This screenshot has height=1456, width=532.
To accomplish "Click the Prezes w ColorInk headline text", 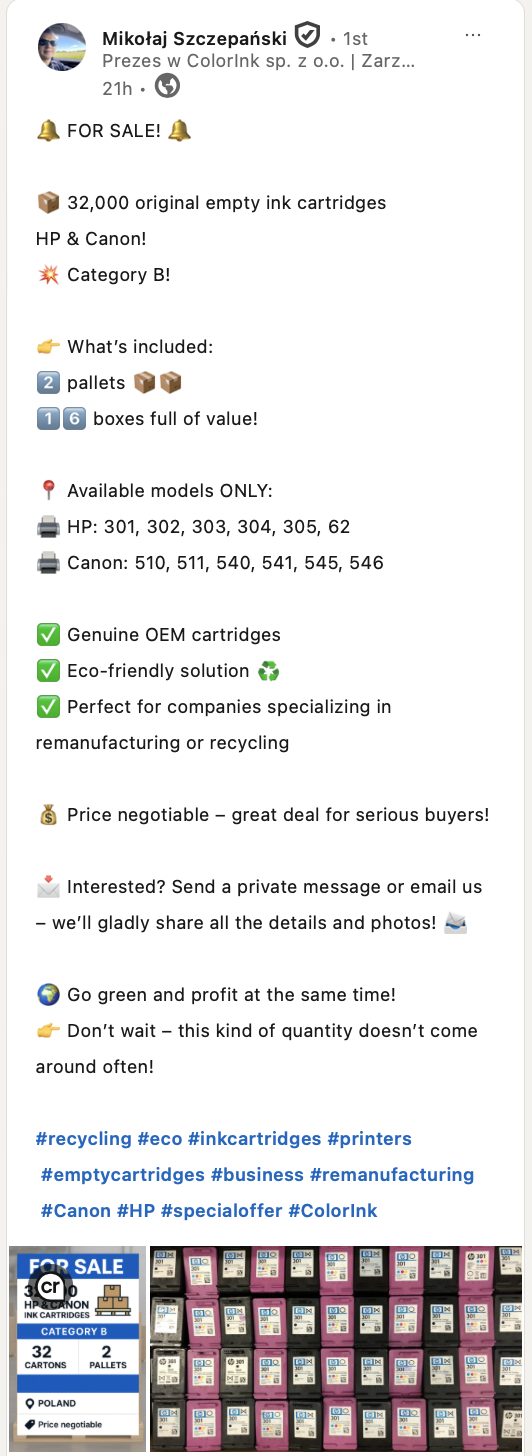I will 259,61.
